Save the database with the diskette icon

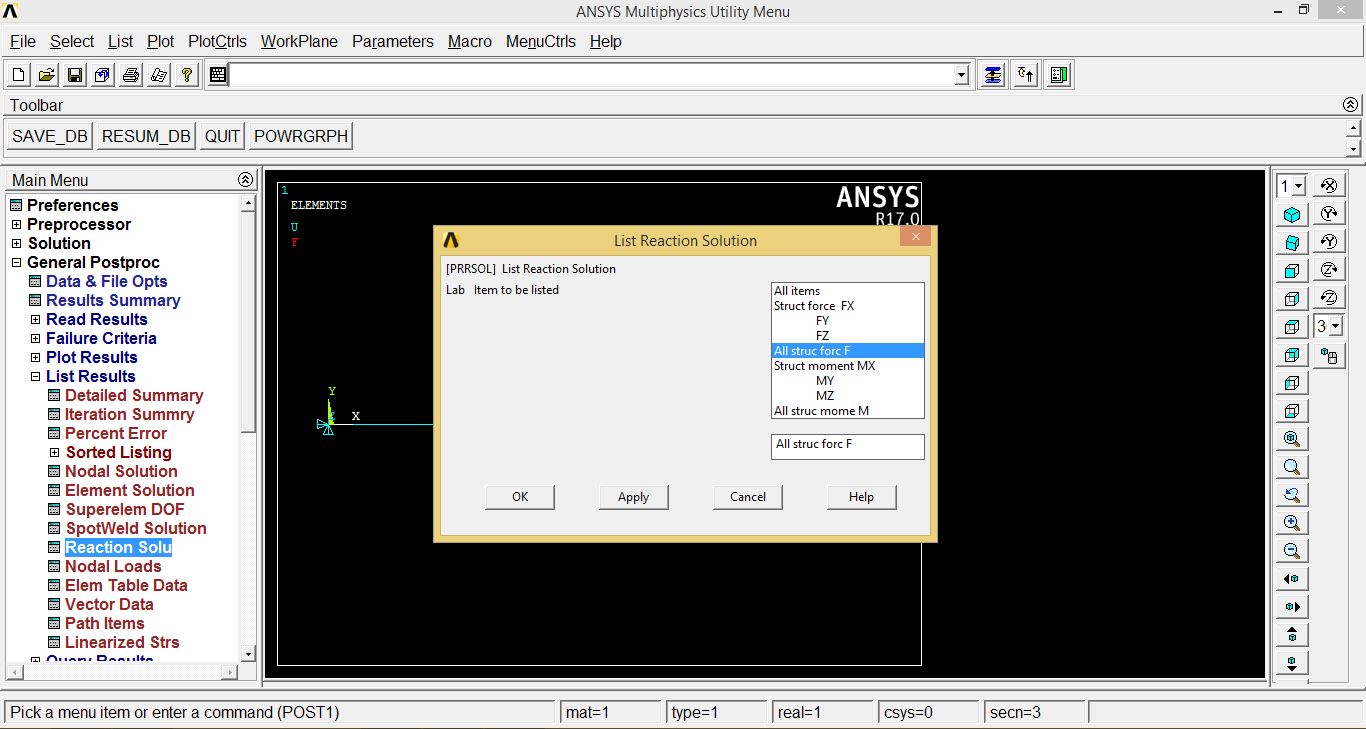tap(73, 73)
